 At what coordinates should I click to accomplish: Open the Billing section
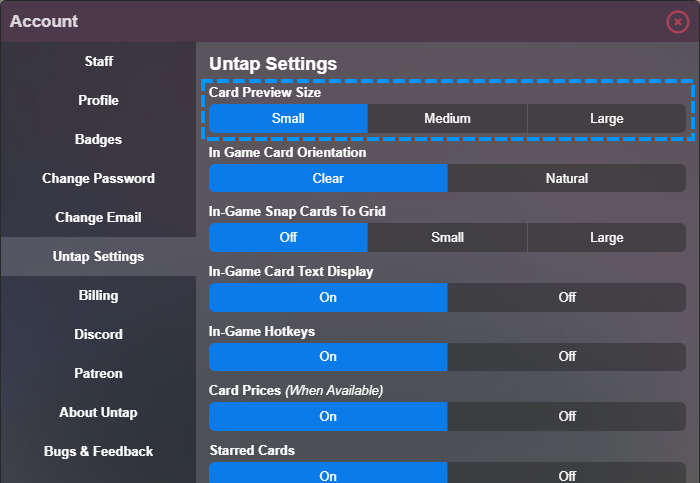tap(98, 295)
